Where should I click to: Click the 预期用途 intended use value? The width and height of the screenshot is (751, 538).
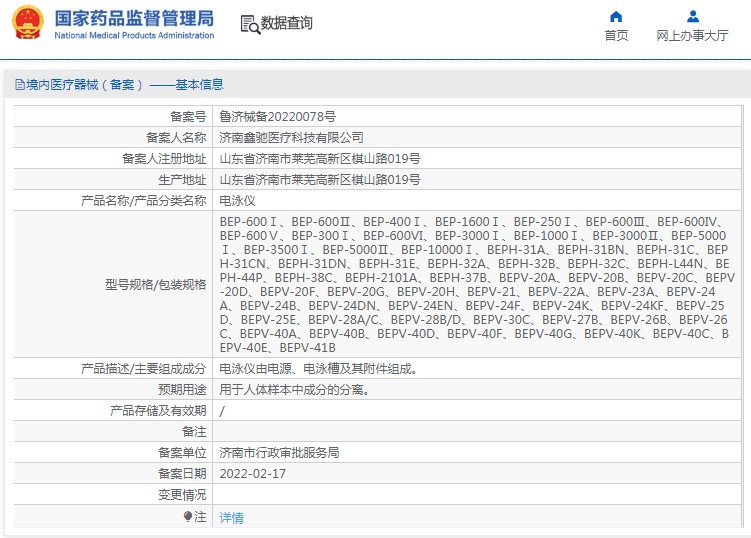[x=295, y=389]
